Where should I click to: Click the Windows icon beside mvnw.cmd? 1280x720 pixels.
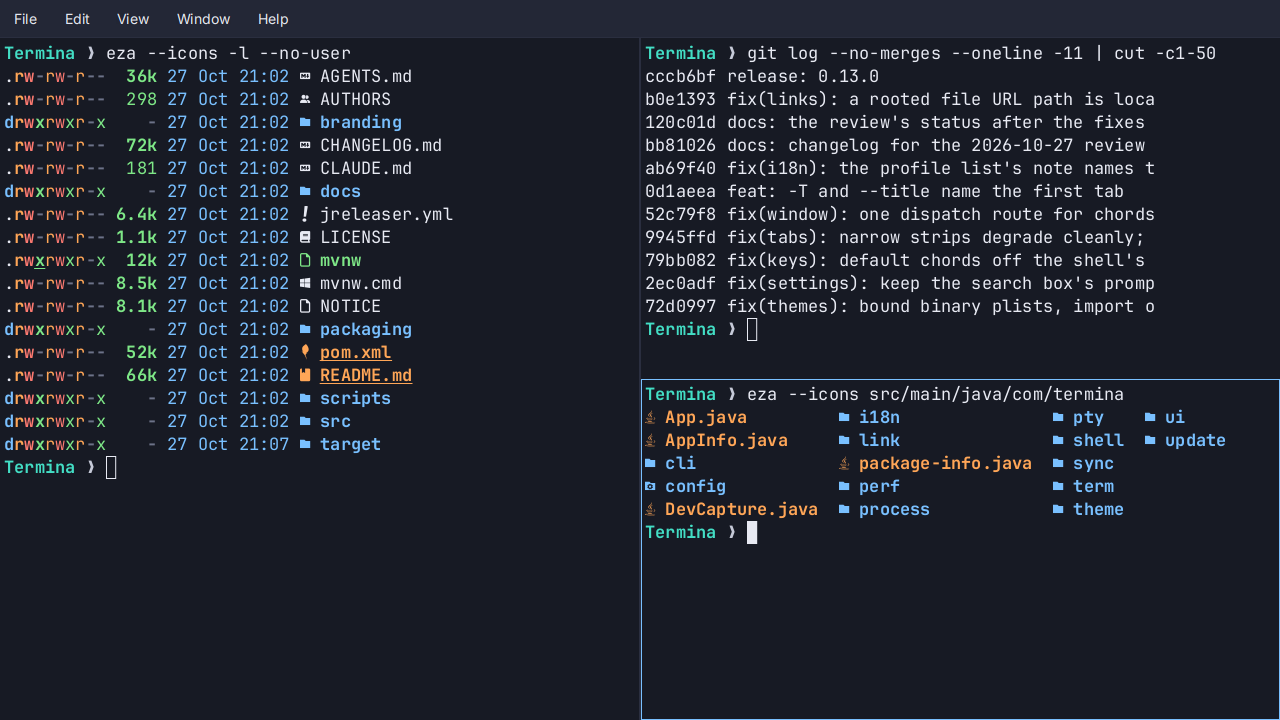[305, 283]
